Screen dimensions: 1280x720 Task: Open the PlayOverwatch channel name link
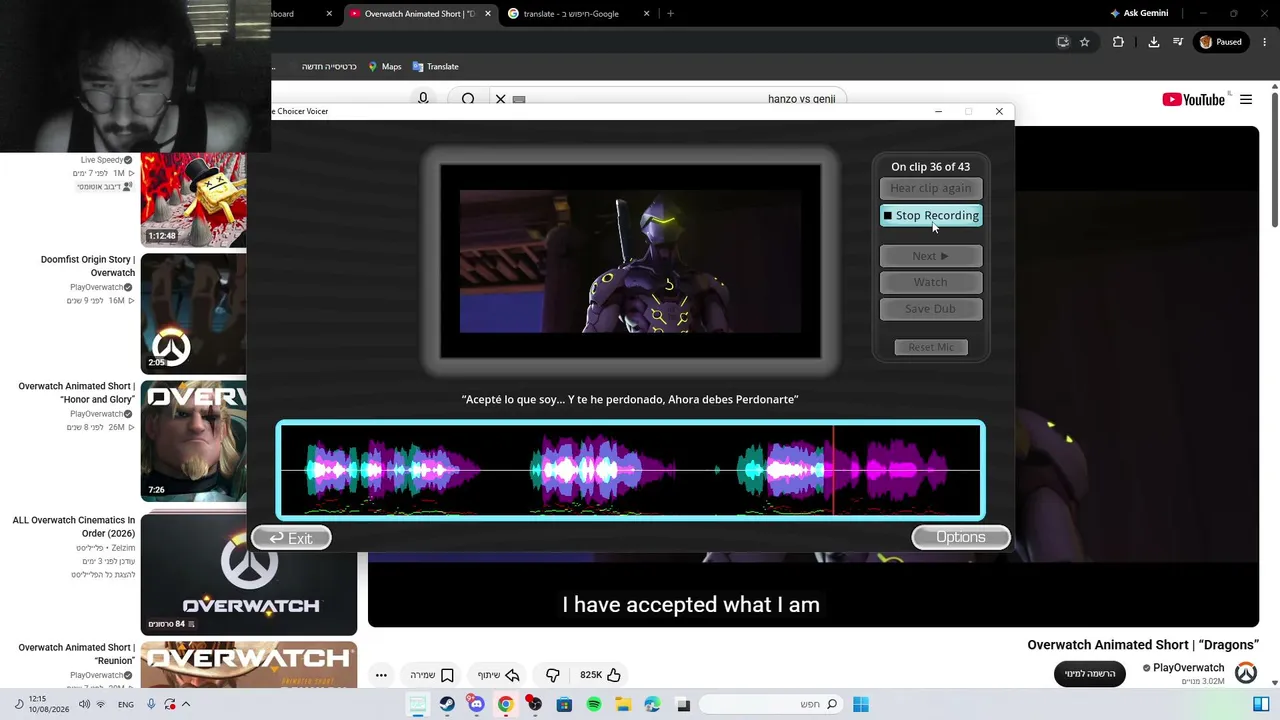coord(1188,668)
